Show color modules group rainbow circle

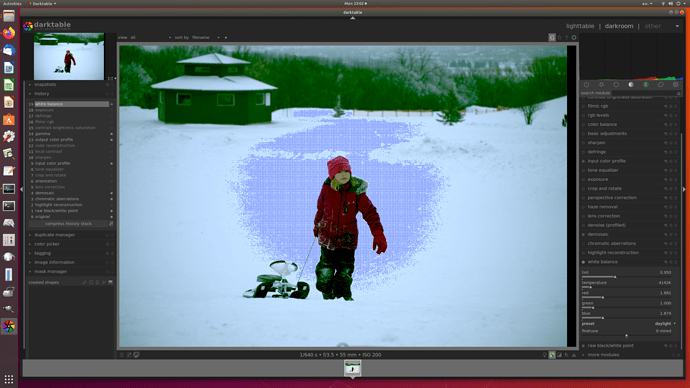pyautogui.click(x=646, y=84)
